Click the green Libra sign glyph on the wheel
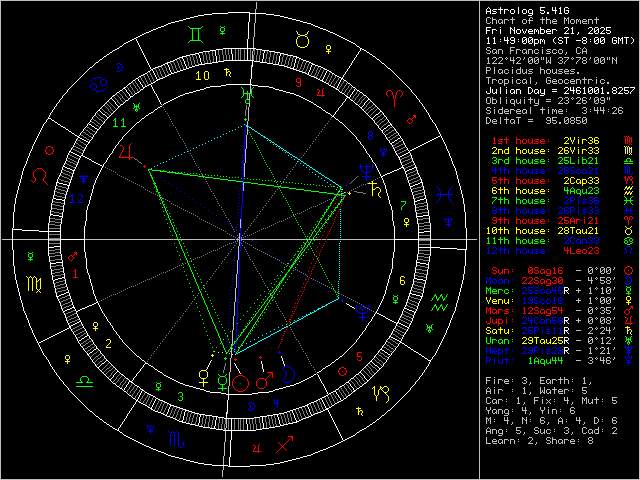Screen dimensions: 640x480 pyautogui.click(x=85, y=382)
